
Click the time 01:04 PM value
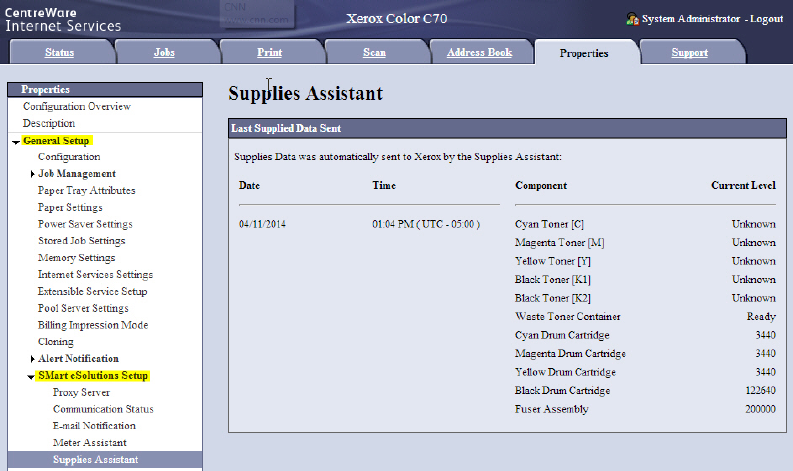[426, 224]
